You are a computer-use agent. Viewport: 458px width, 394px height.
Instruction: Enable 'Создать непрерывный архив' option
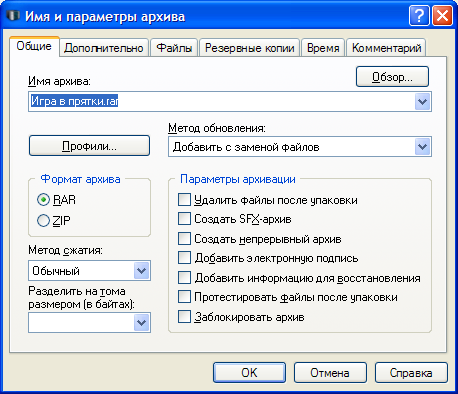[x=184, y=239]
